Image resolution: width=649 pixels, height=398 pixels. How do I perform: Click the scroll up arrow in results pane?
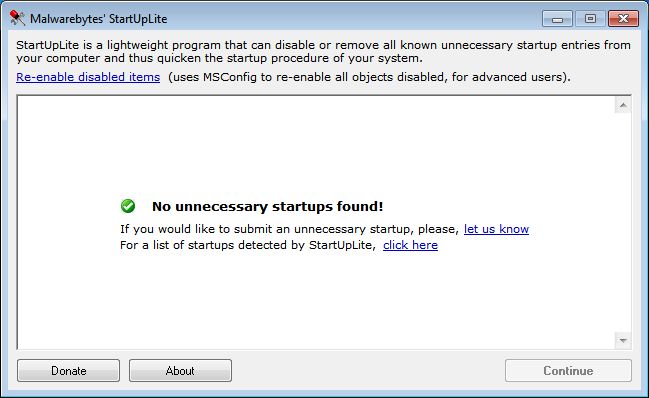[x=623, y=105]
